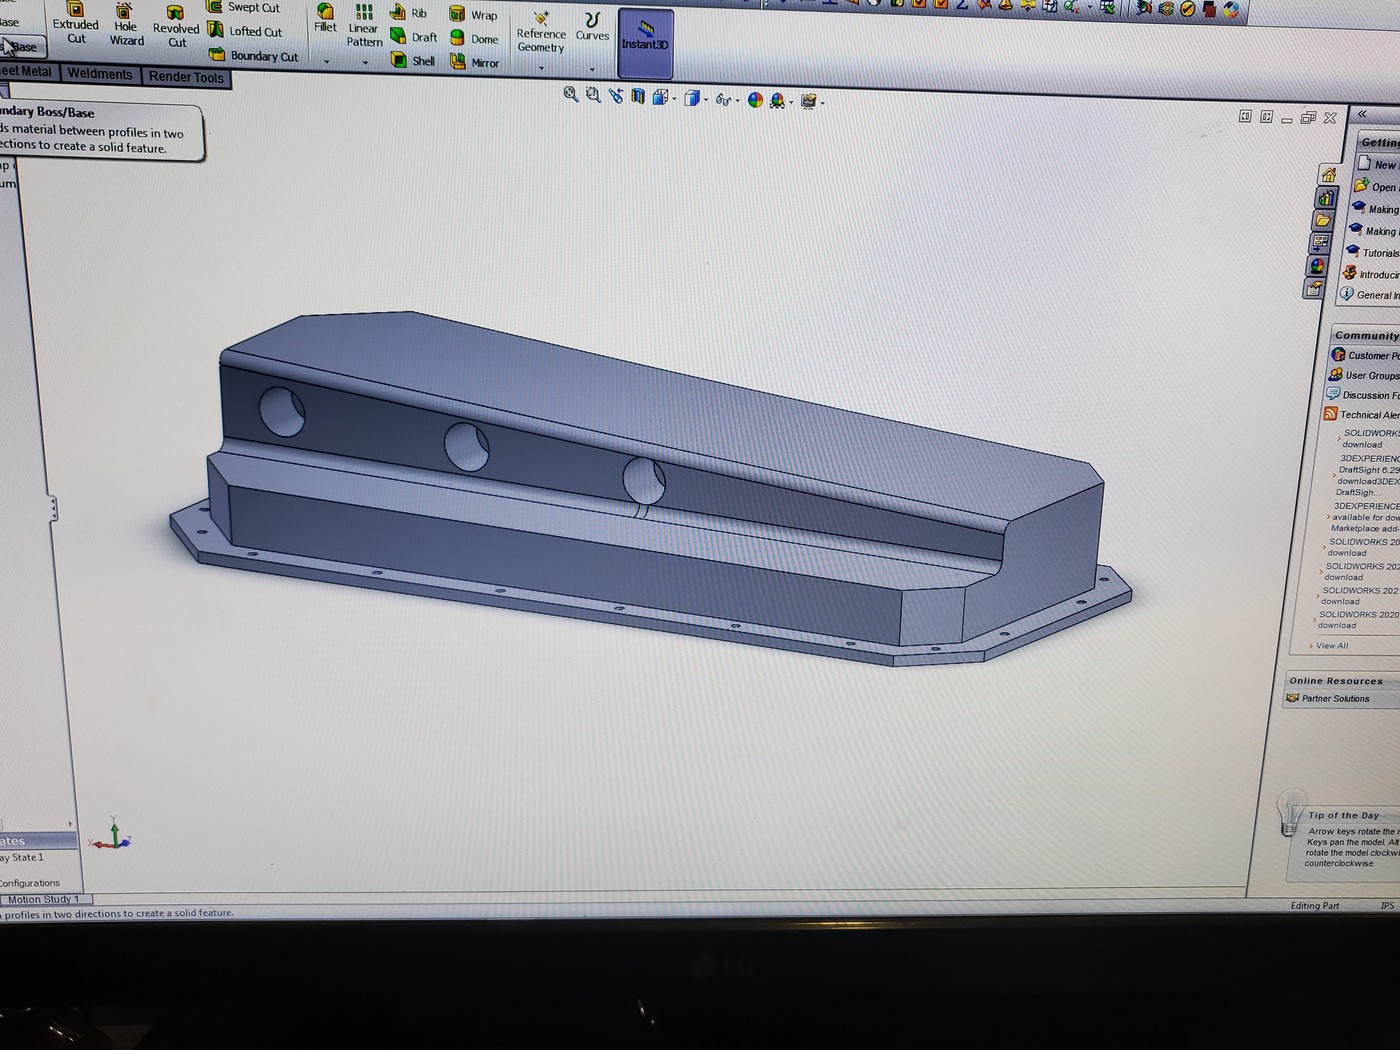Select the Shell feature
Screen dimensions: 1400x1050
[413, 61]
